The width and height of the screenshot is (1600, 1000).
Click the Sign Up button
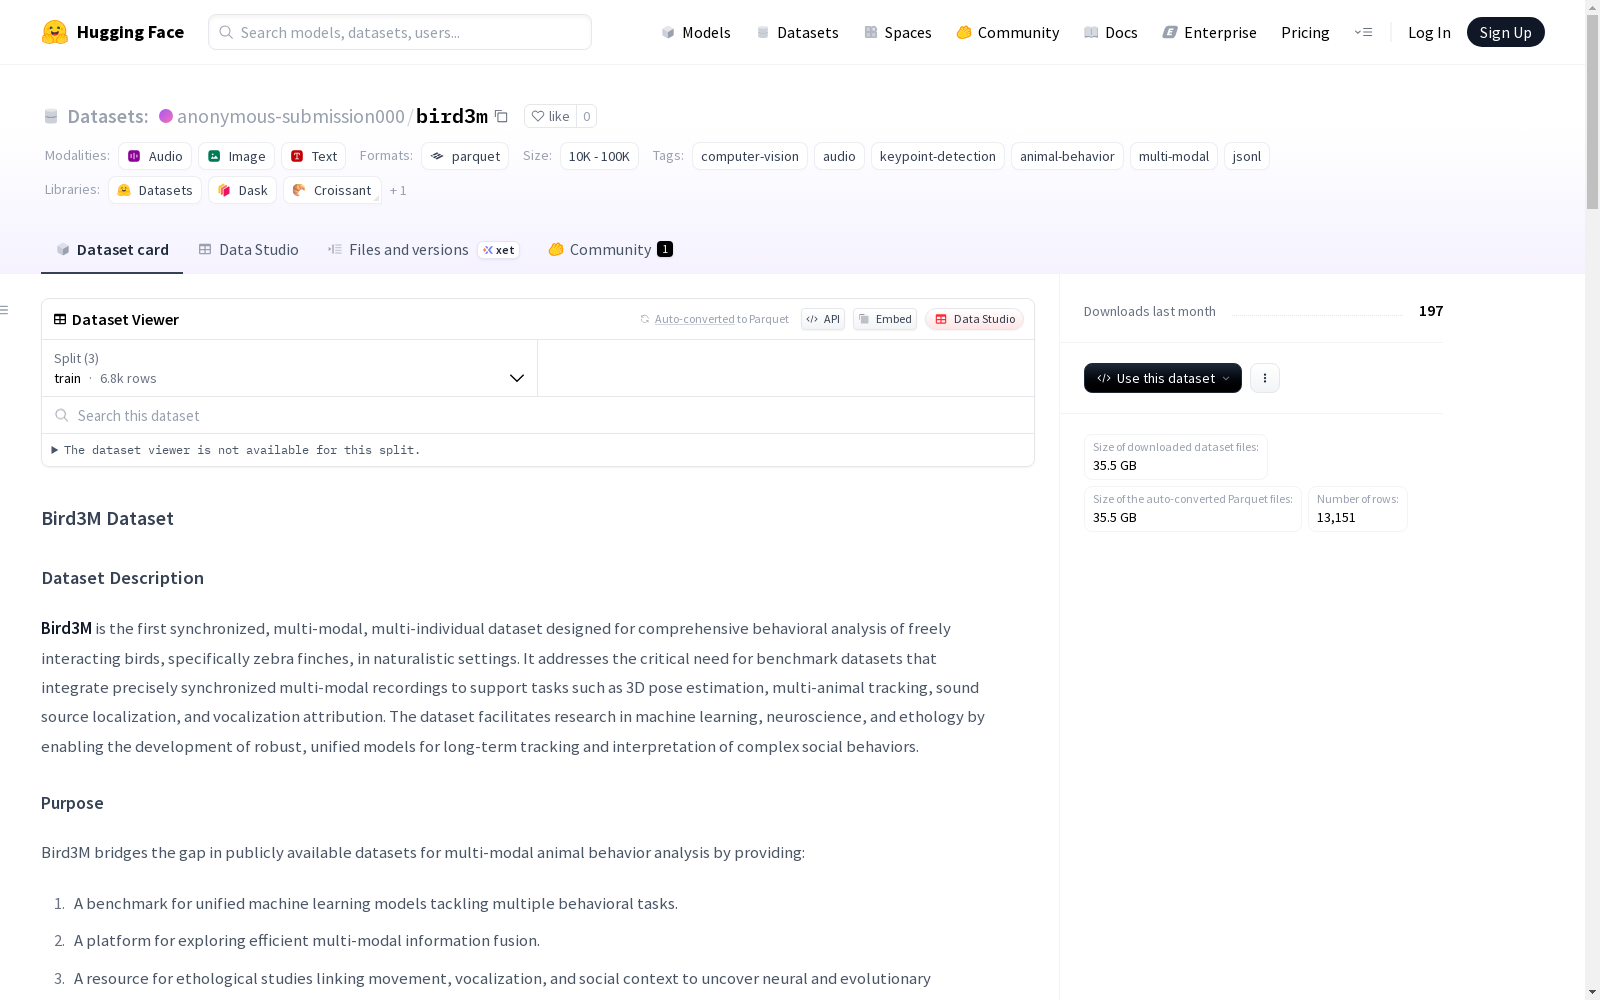(x=1505, y=32)
